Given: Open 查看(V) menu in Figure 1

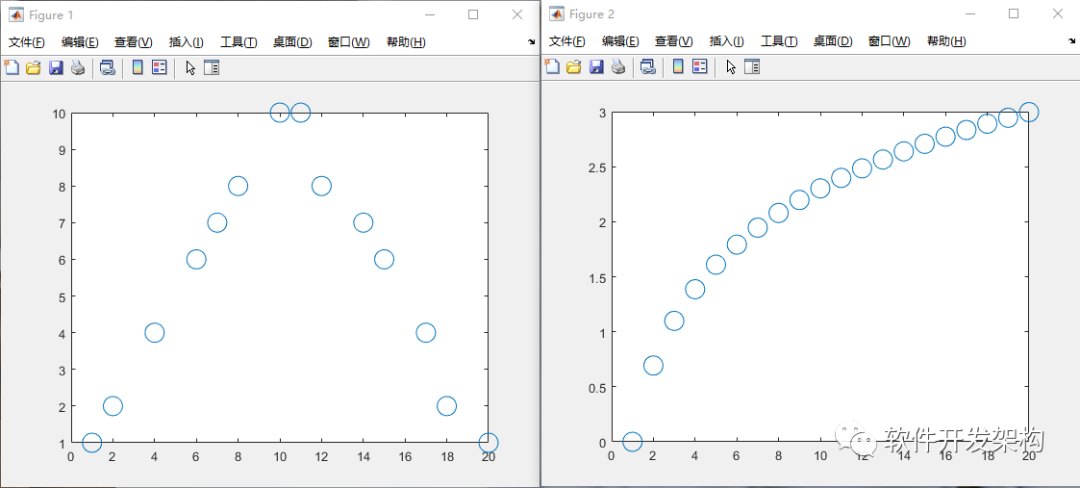Looking at the screenshot, I should tap(133, 42).
